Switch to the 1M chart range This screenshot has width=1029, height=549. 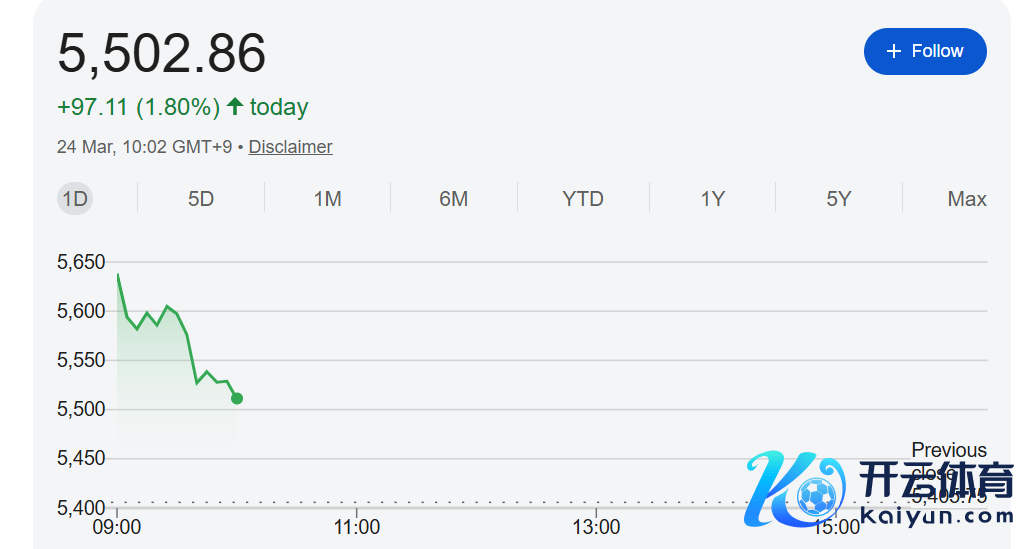click(x=327, y=199)
